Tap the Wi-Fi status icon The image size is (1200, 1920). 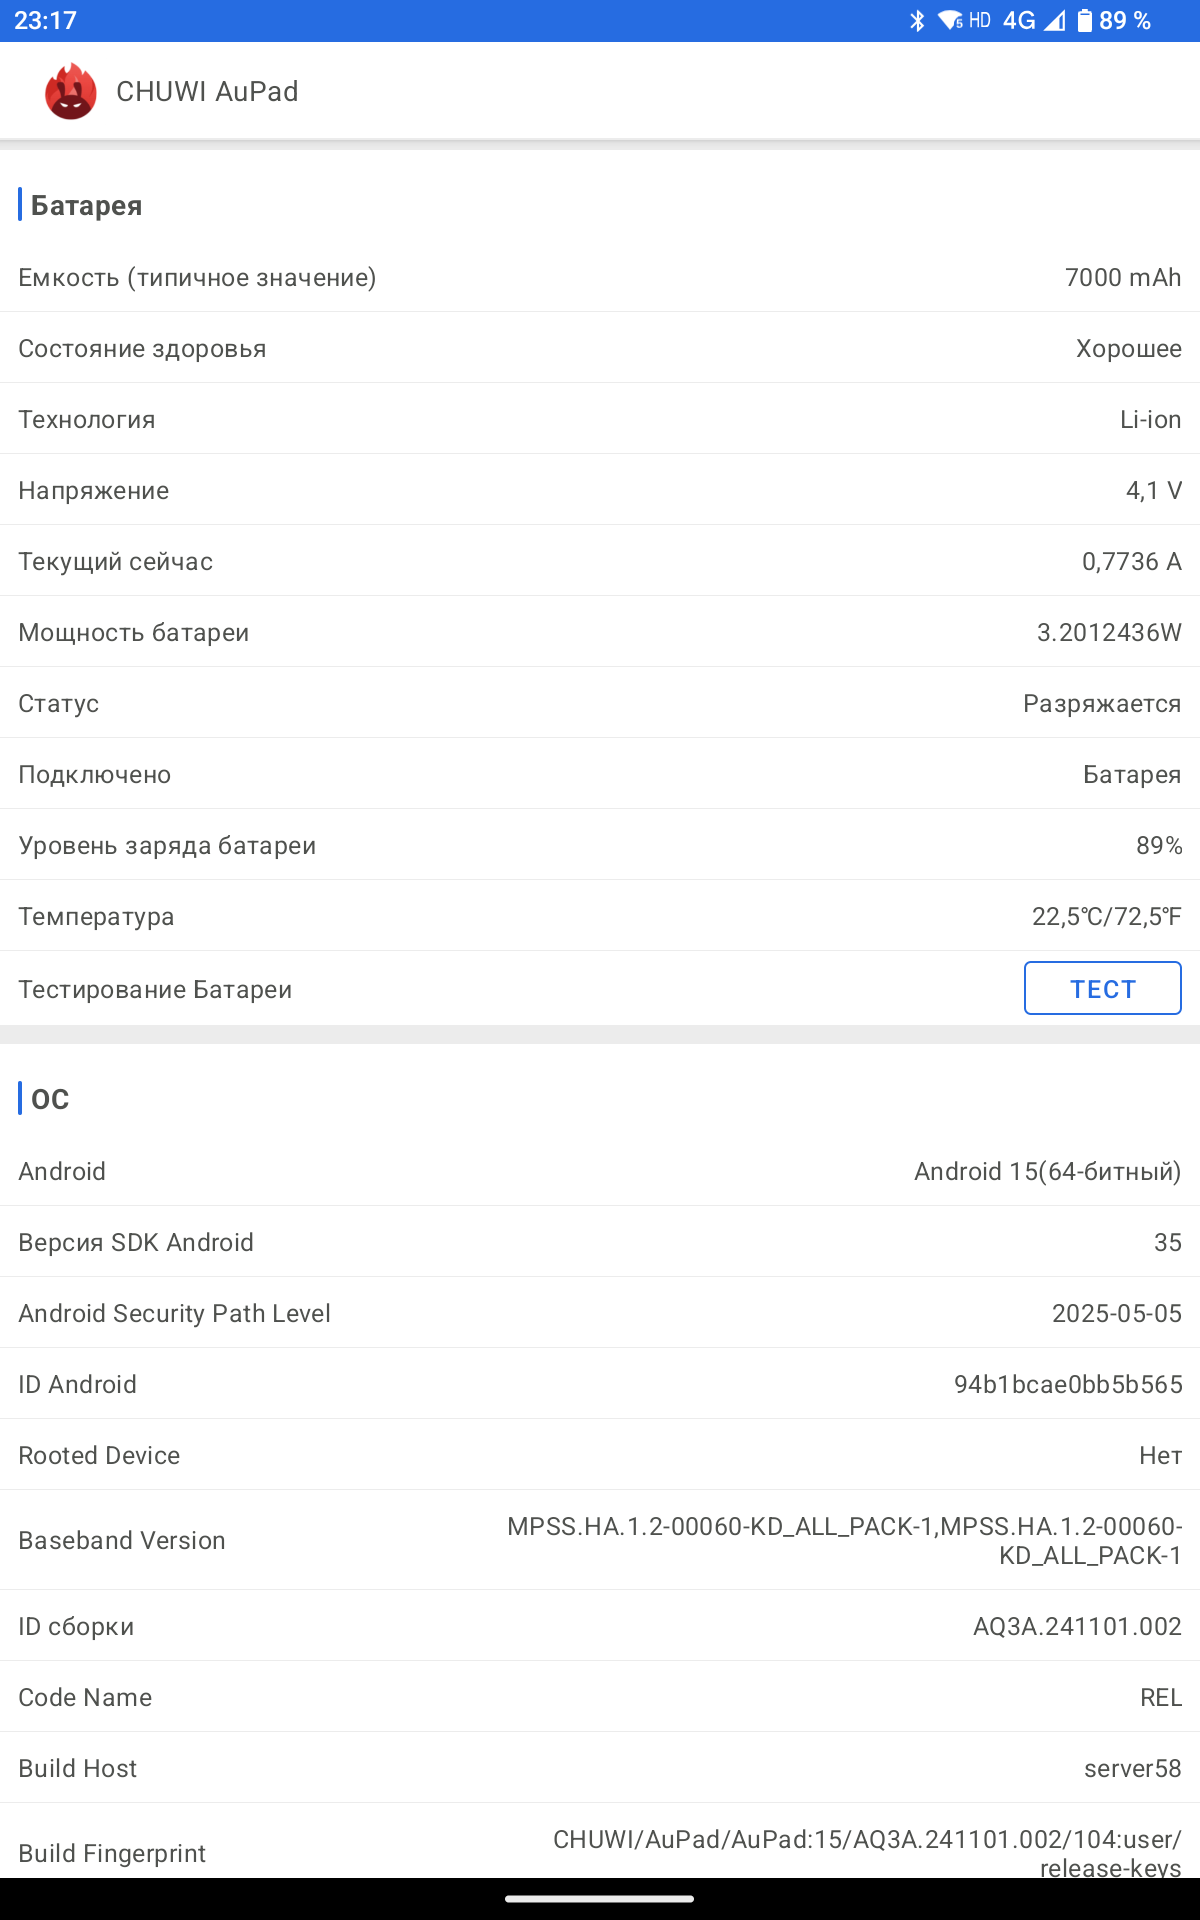(950, 21)
